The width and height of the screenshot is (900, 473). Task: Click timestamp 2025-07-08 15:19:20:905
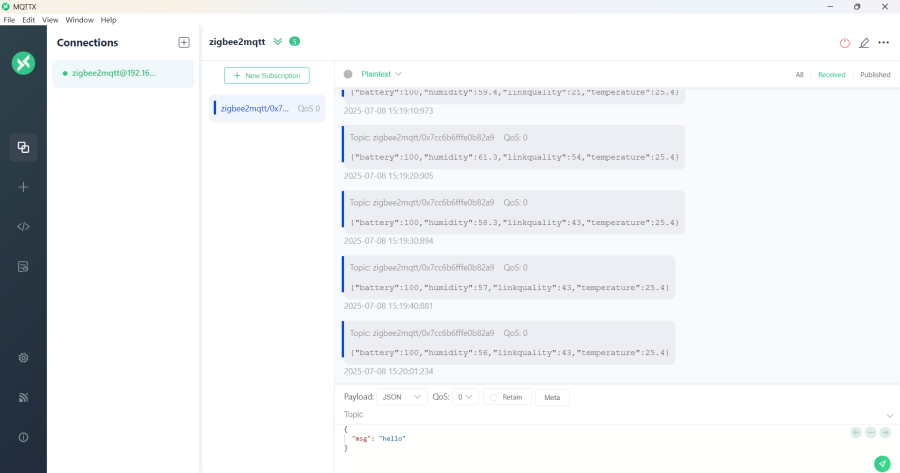click(389, 176)
